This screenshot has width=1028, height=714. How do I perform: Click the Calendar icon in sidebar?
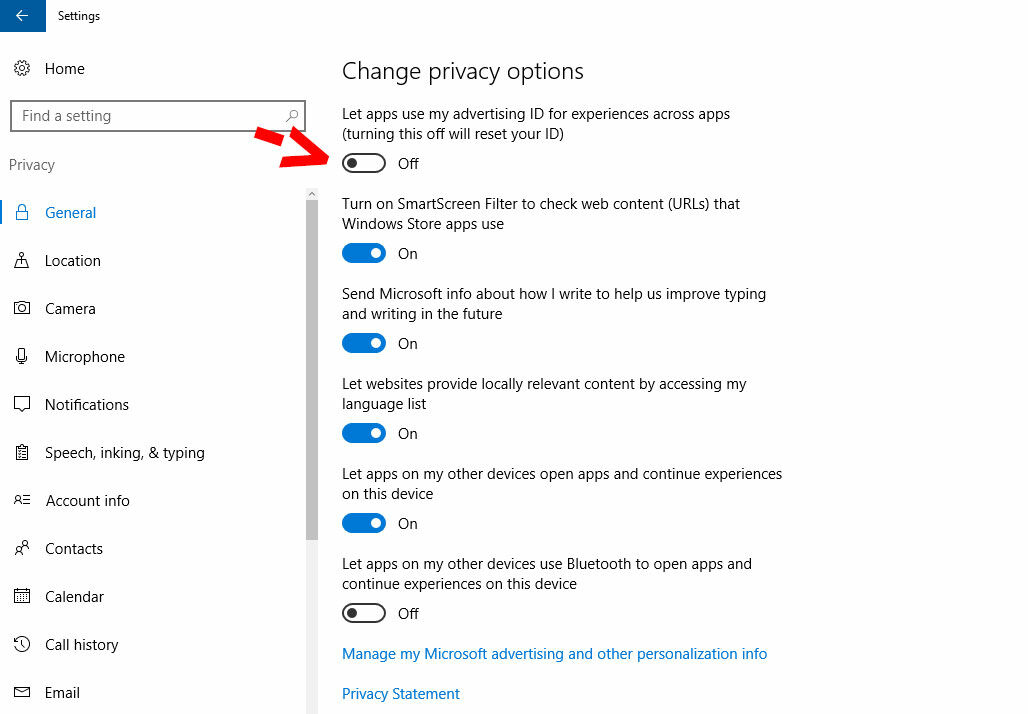(22, 596)
